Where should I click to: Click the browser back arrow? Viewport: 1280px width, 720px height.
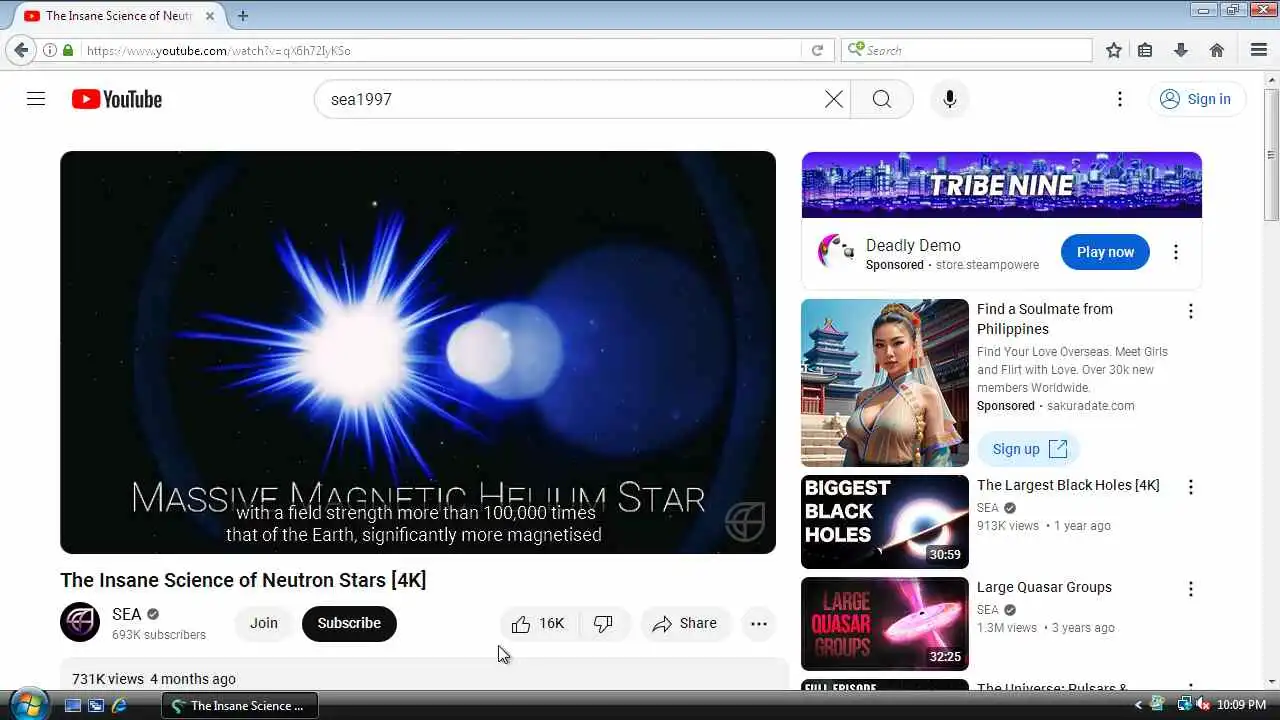(21, 50)
